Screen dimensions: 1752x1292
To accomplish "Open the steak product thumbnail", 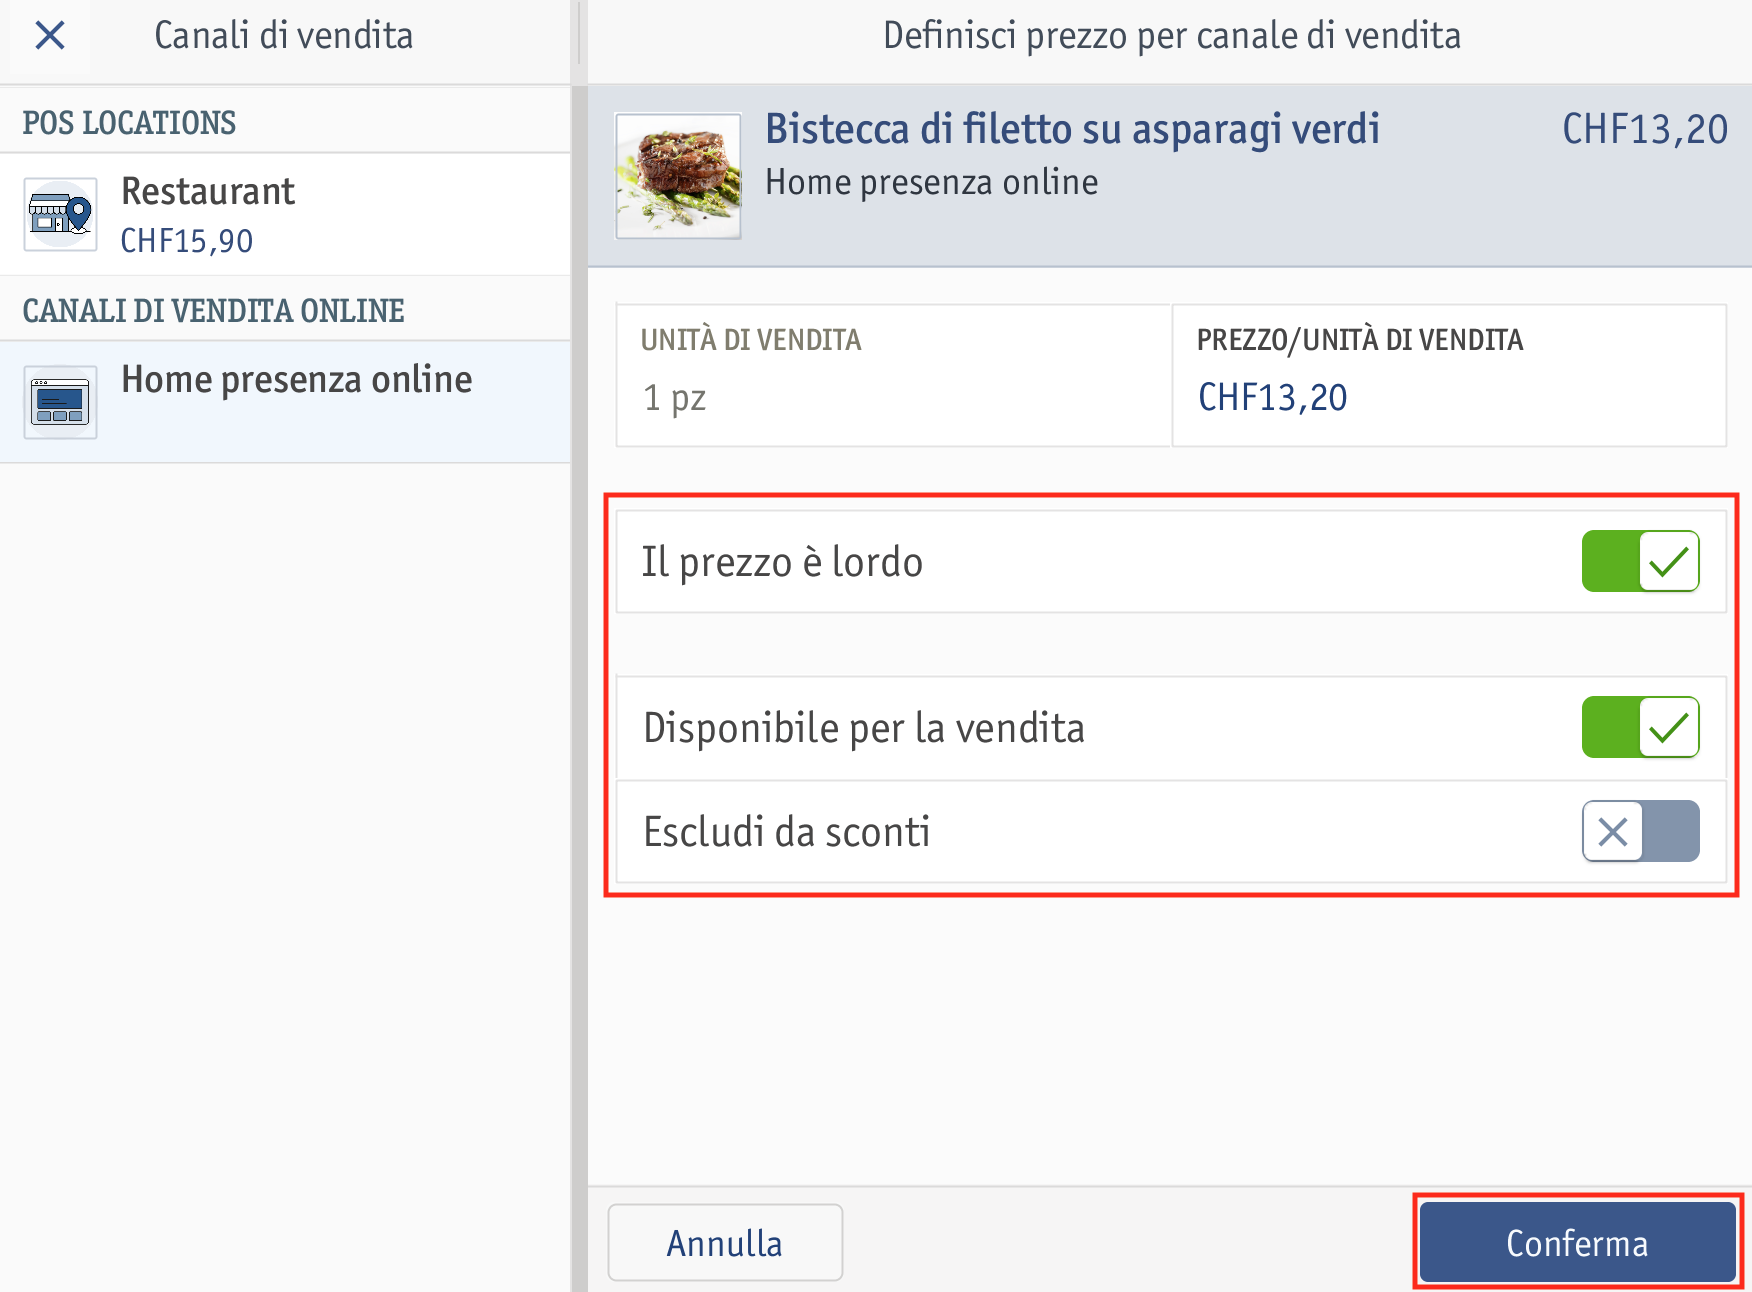I will [x=678, y=176].
